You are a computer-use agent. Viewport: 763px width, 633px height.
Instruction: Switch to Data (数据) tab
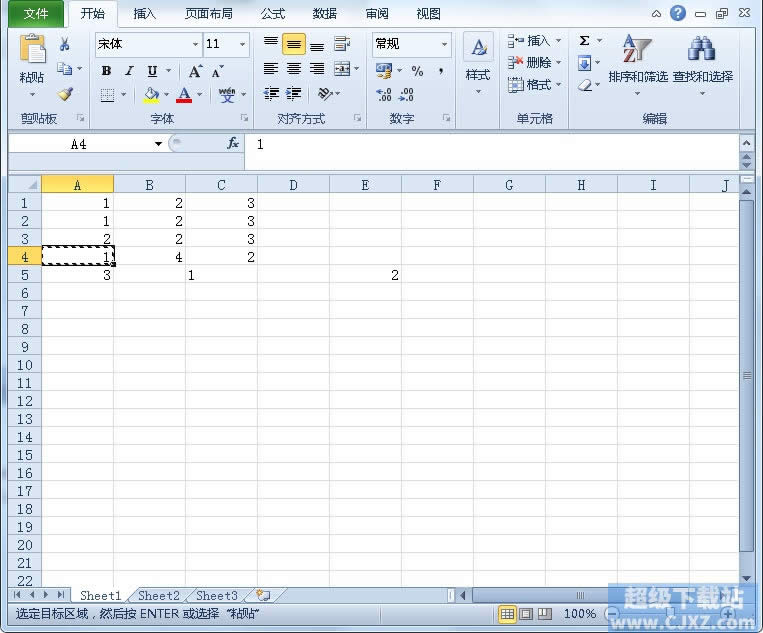pyautogui.click(x=325, y=14)
